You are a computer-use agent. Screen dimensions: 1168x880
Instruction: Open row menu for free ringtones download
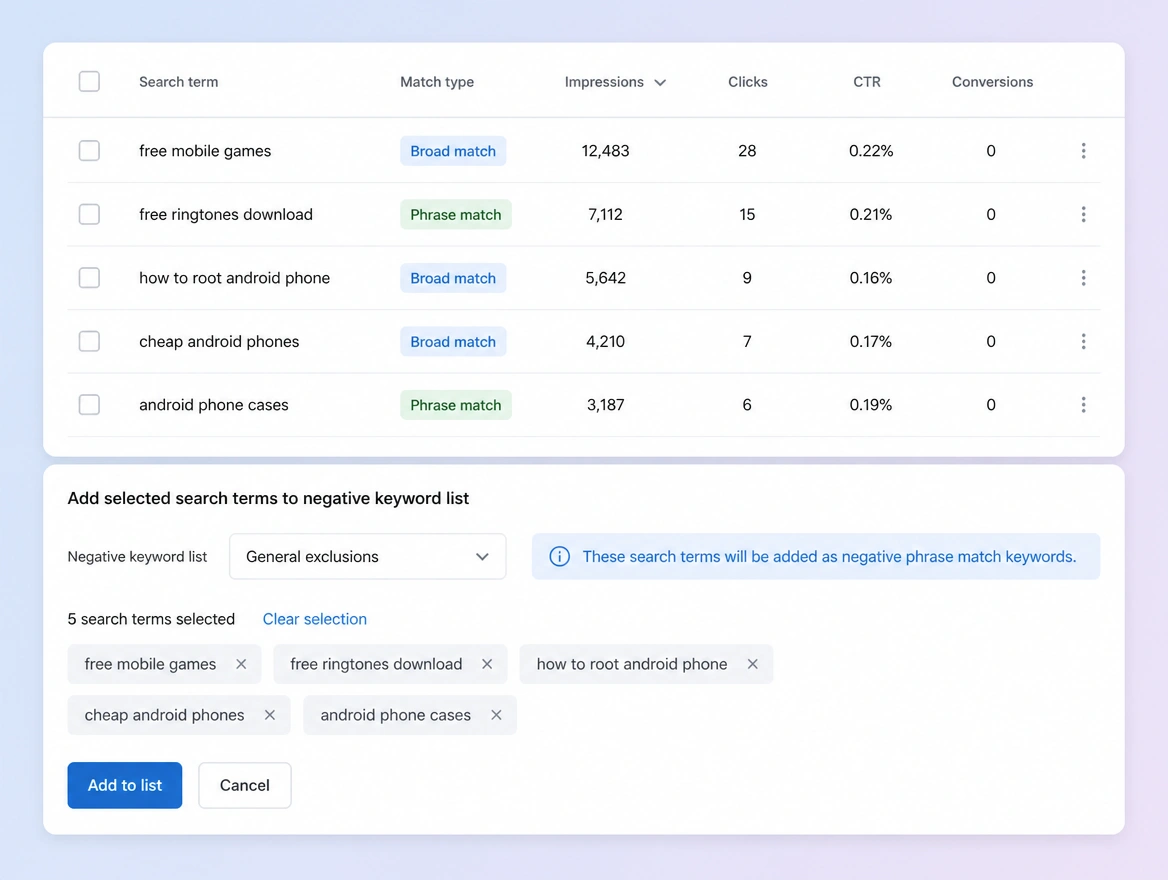[x=1083, y=215]
